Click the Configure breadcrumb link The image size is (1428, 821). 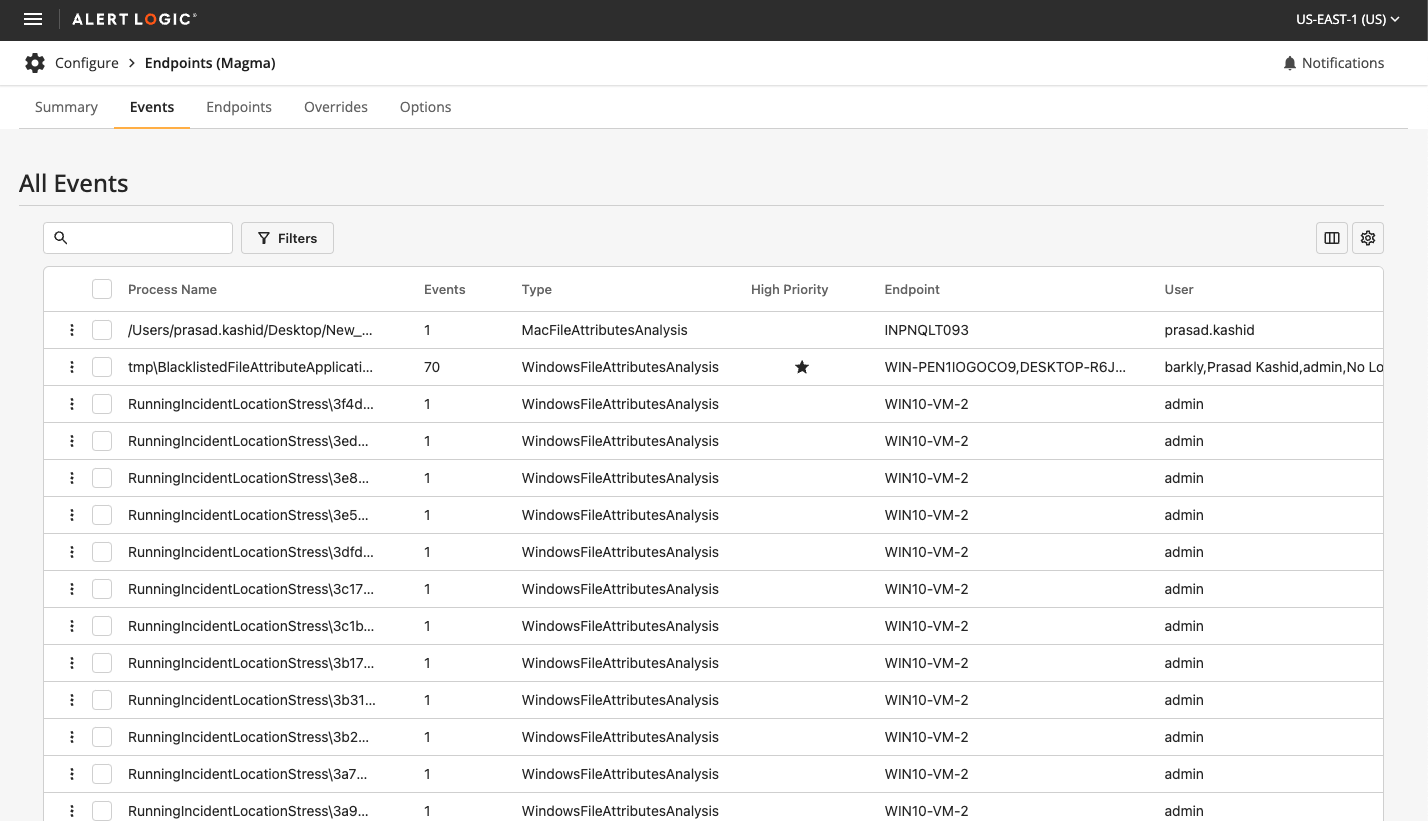pos(87,63)
